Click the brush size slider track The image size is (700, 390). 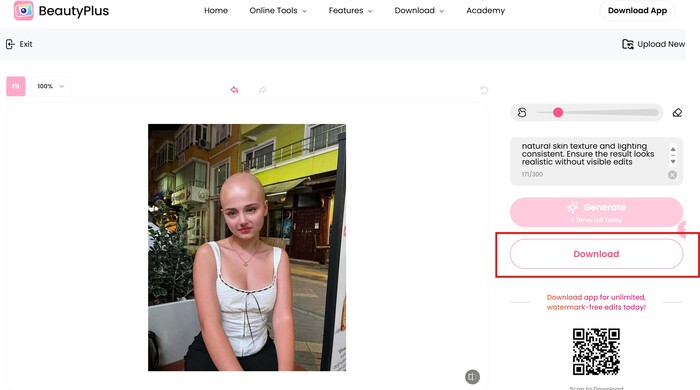(597, 112)
